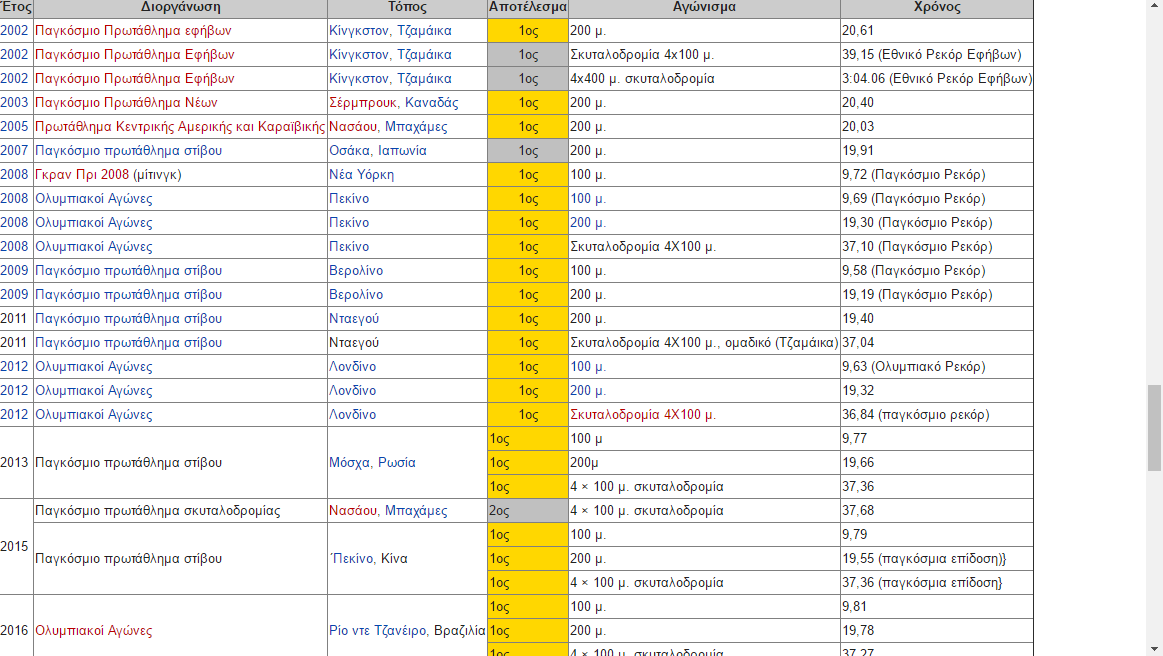Screen dimensions: 1163x656
Task: Go to the Νέα Υόρκη link
Action: (361, 175)
